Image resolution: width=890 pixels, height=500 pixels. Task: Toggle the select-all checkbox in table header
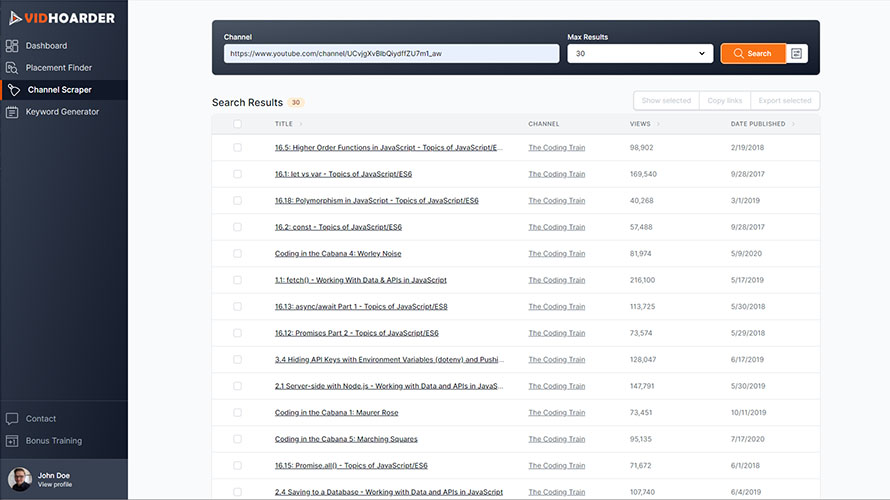(x=237, y=124)
